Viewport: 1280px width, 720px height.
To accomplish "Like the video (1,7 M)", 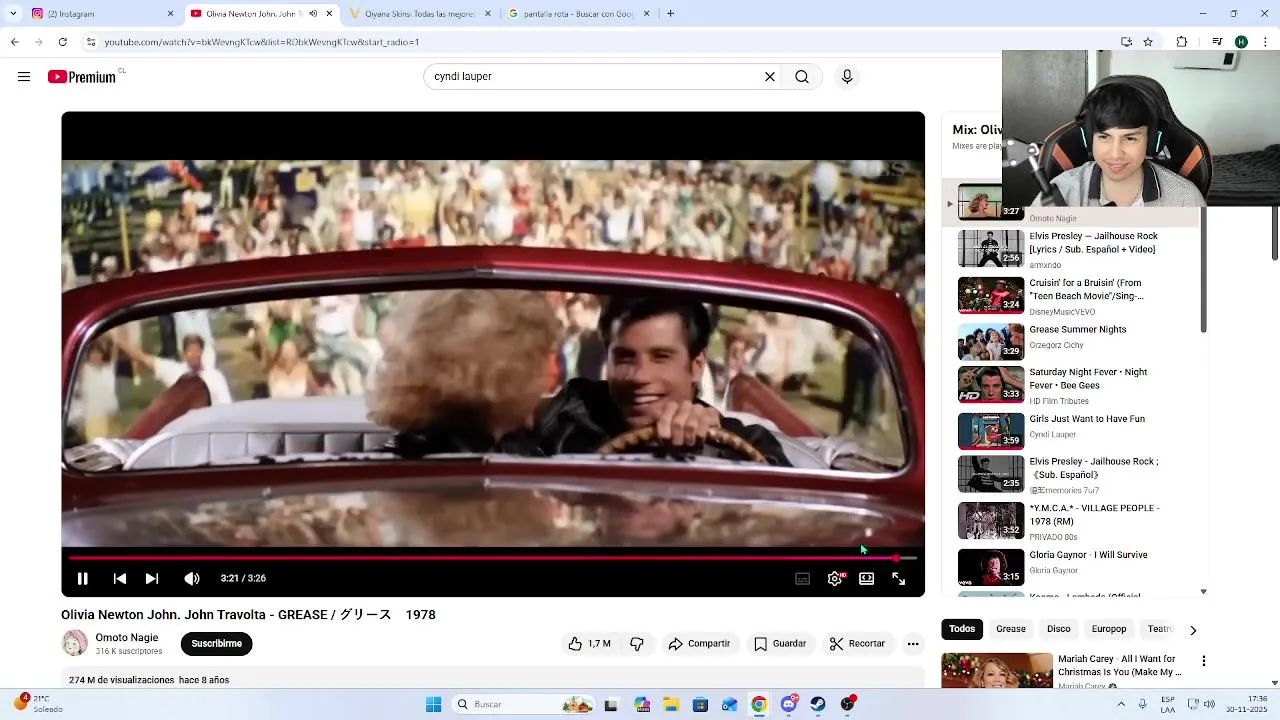I will coord(589,643).
